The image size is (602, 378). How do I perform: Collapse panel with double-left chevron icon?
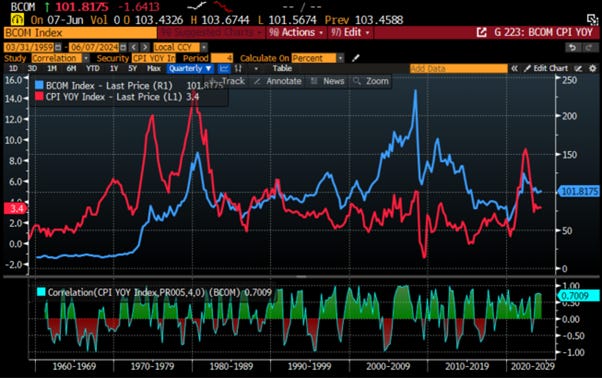514,69
